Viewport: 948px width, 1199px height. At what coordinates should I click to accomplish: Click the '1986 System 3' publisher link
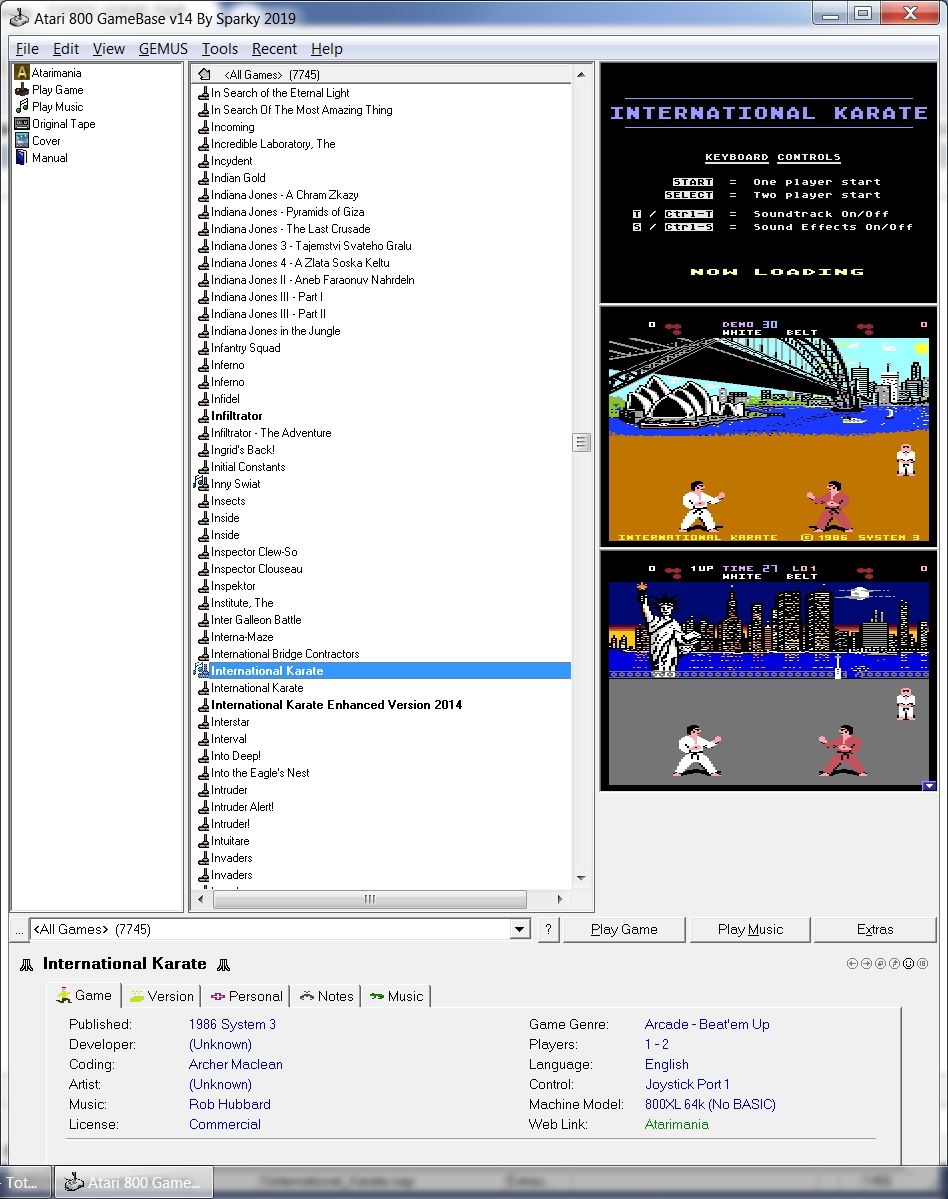(232, 1025)
